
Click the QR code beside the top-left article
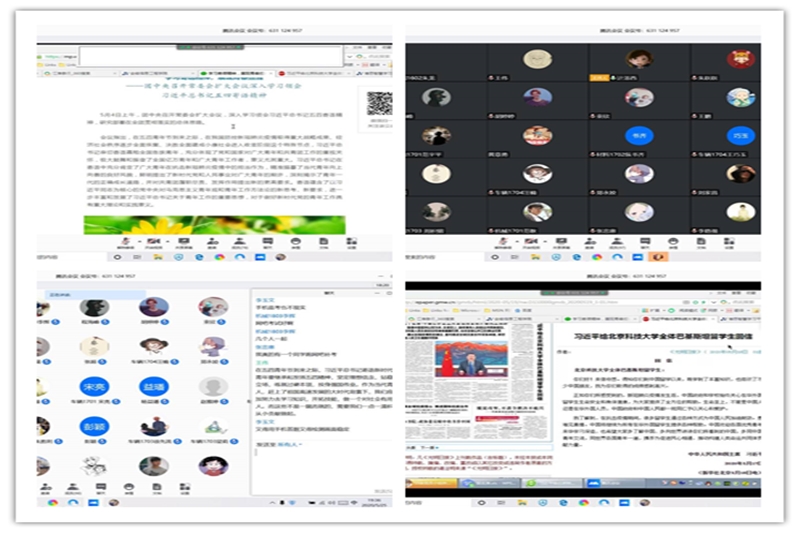pos(379,102)
